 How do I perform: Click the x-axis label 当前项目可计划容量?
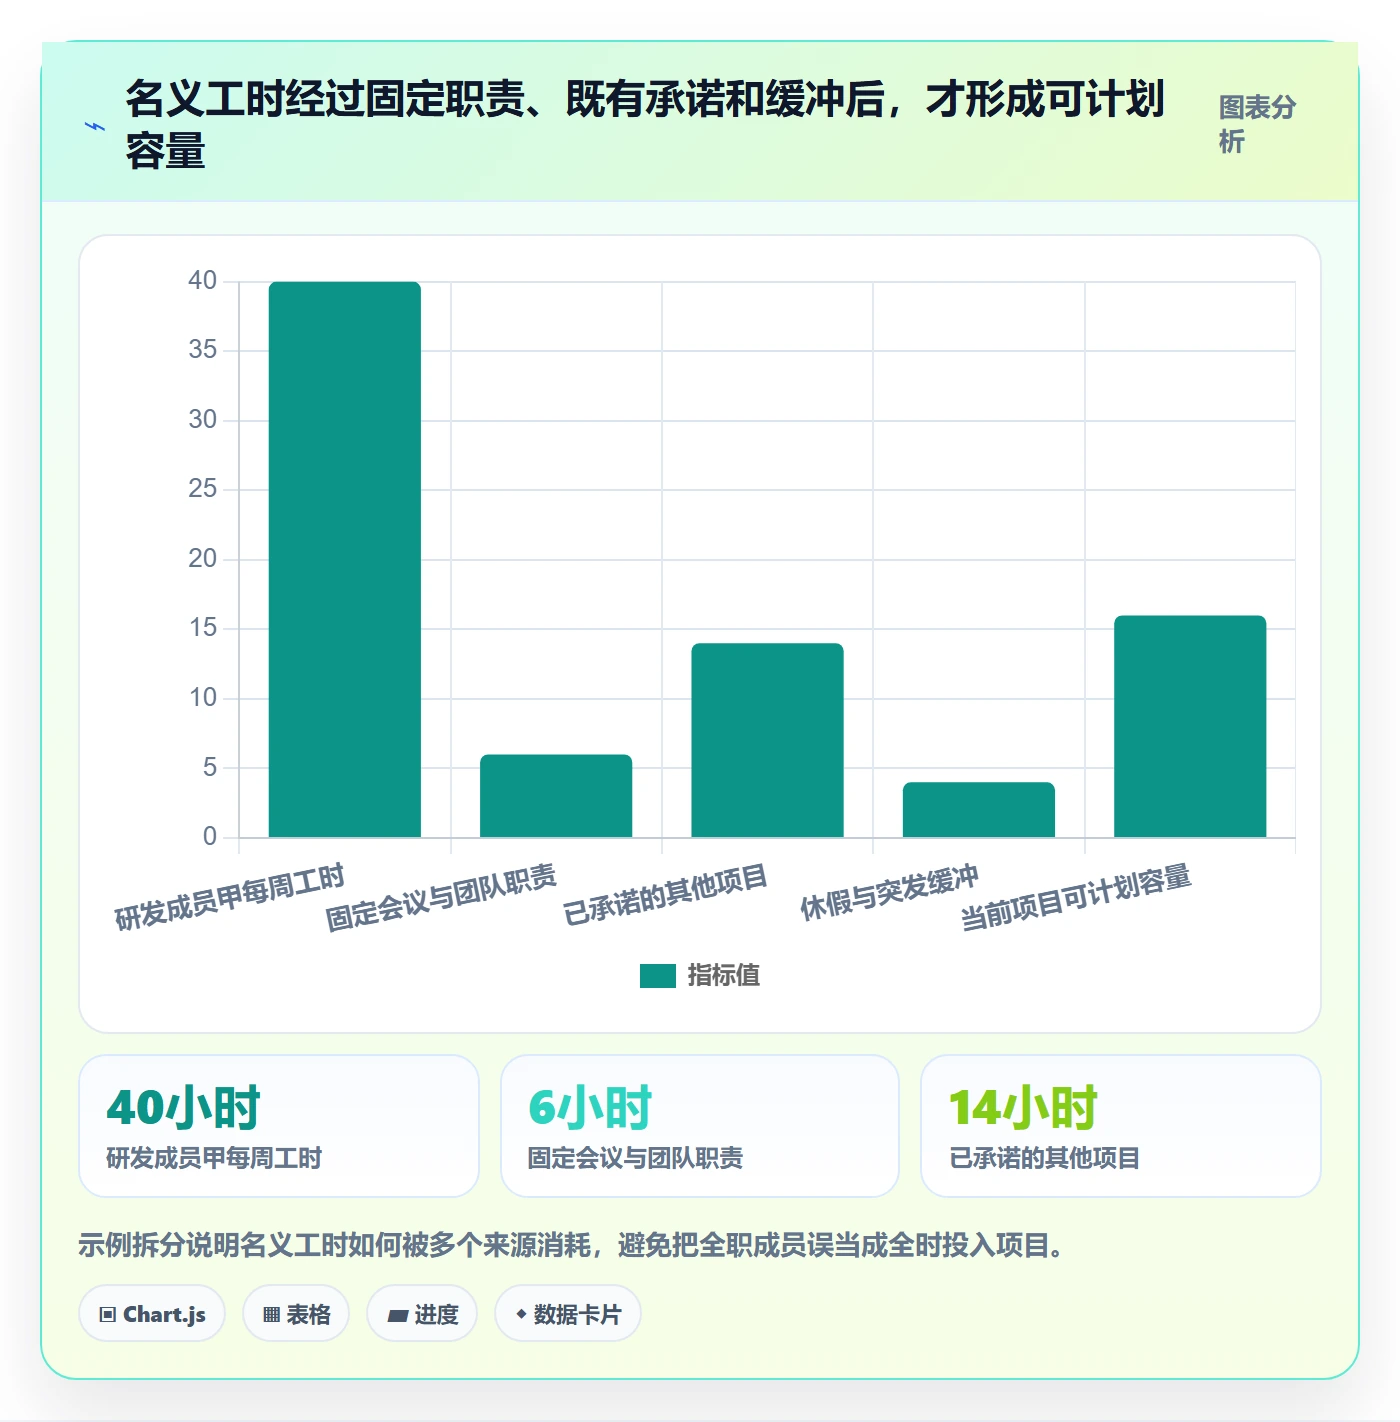click(x=1076, y=897)
